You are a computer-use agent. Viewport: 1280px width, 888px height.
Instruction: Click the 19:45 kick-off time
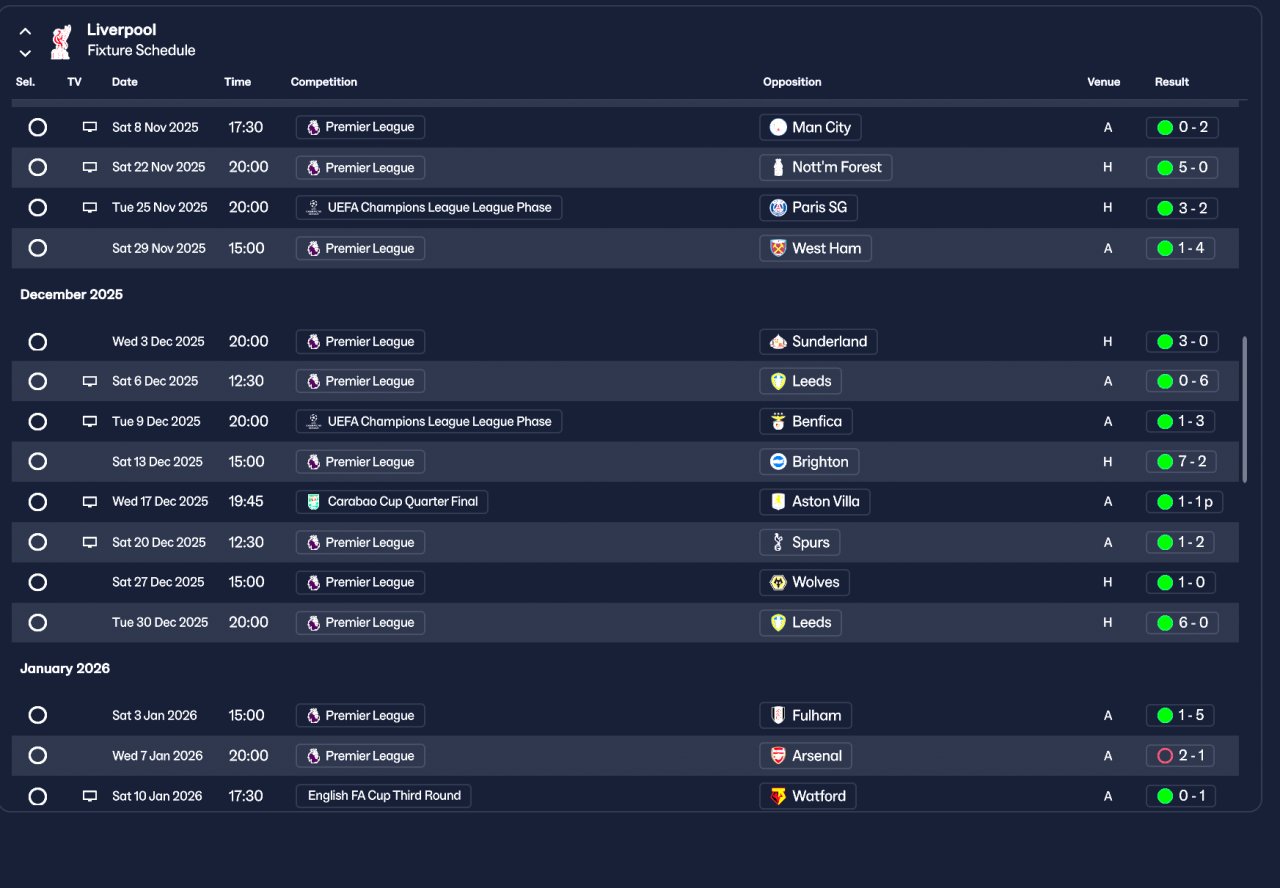246,501
